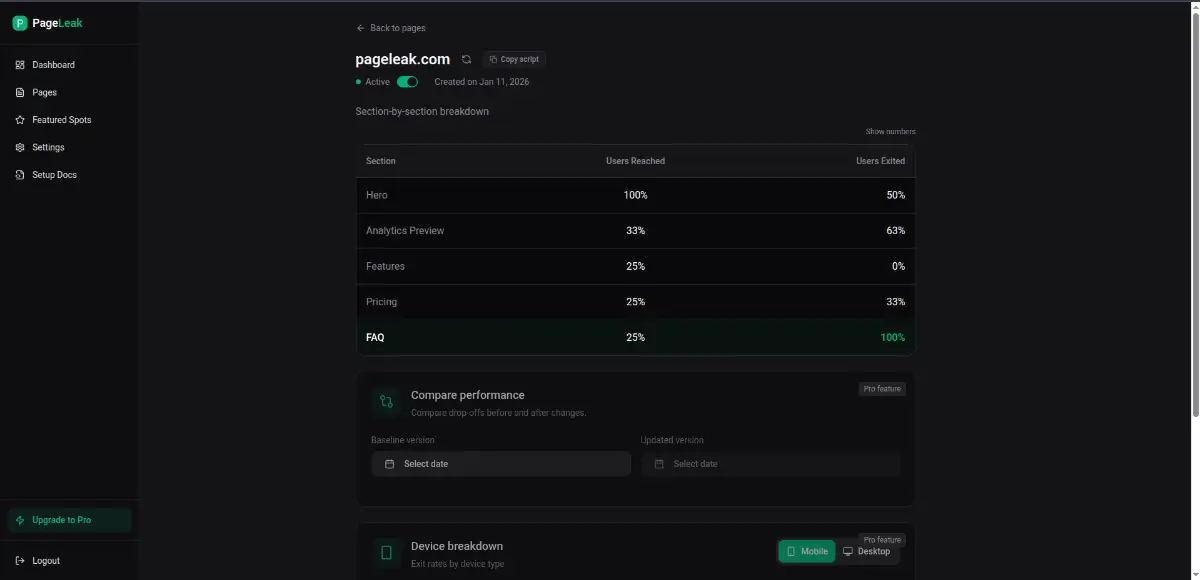Open the Baseline version date picker

tap(501, 464)
